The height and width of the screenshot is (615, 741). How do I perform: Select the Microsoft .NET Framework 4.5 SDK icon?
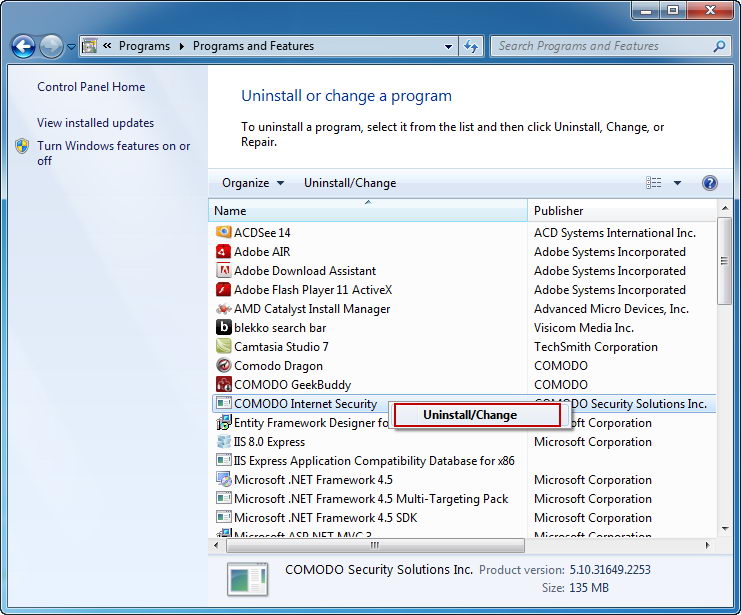point(224,517)
